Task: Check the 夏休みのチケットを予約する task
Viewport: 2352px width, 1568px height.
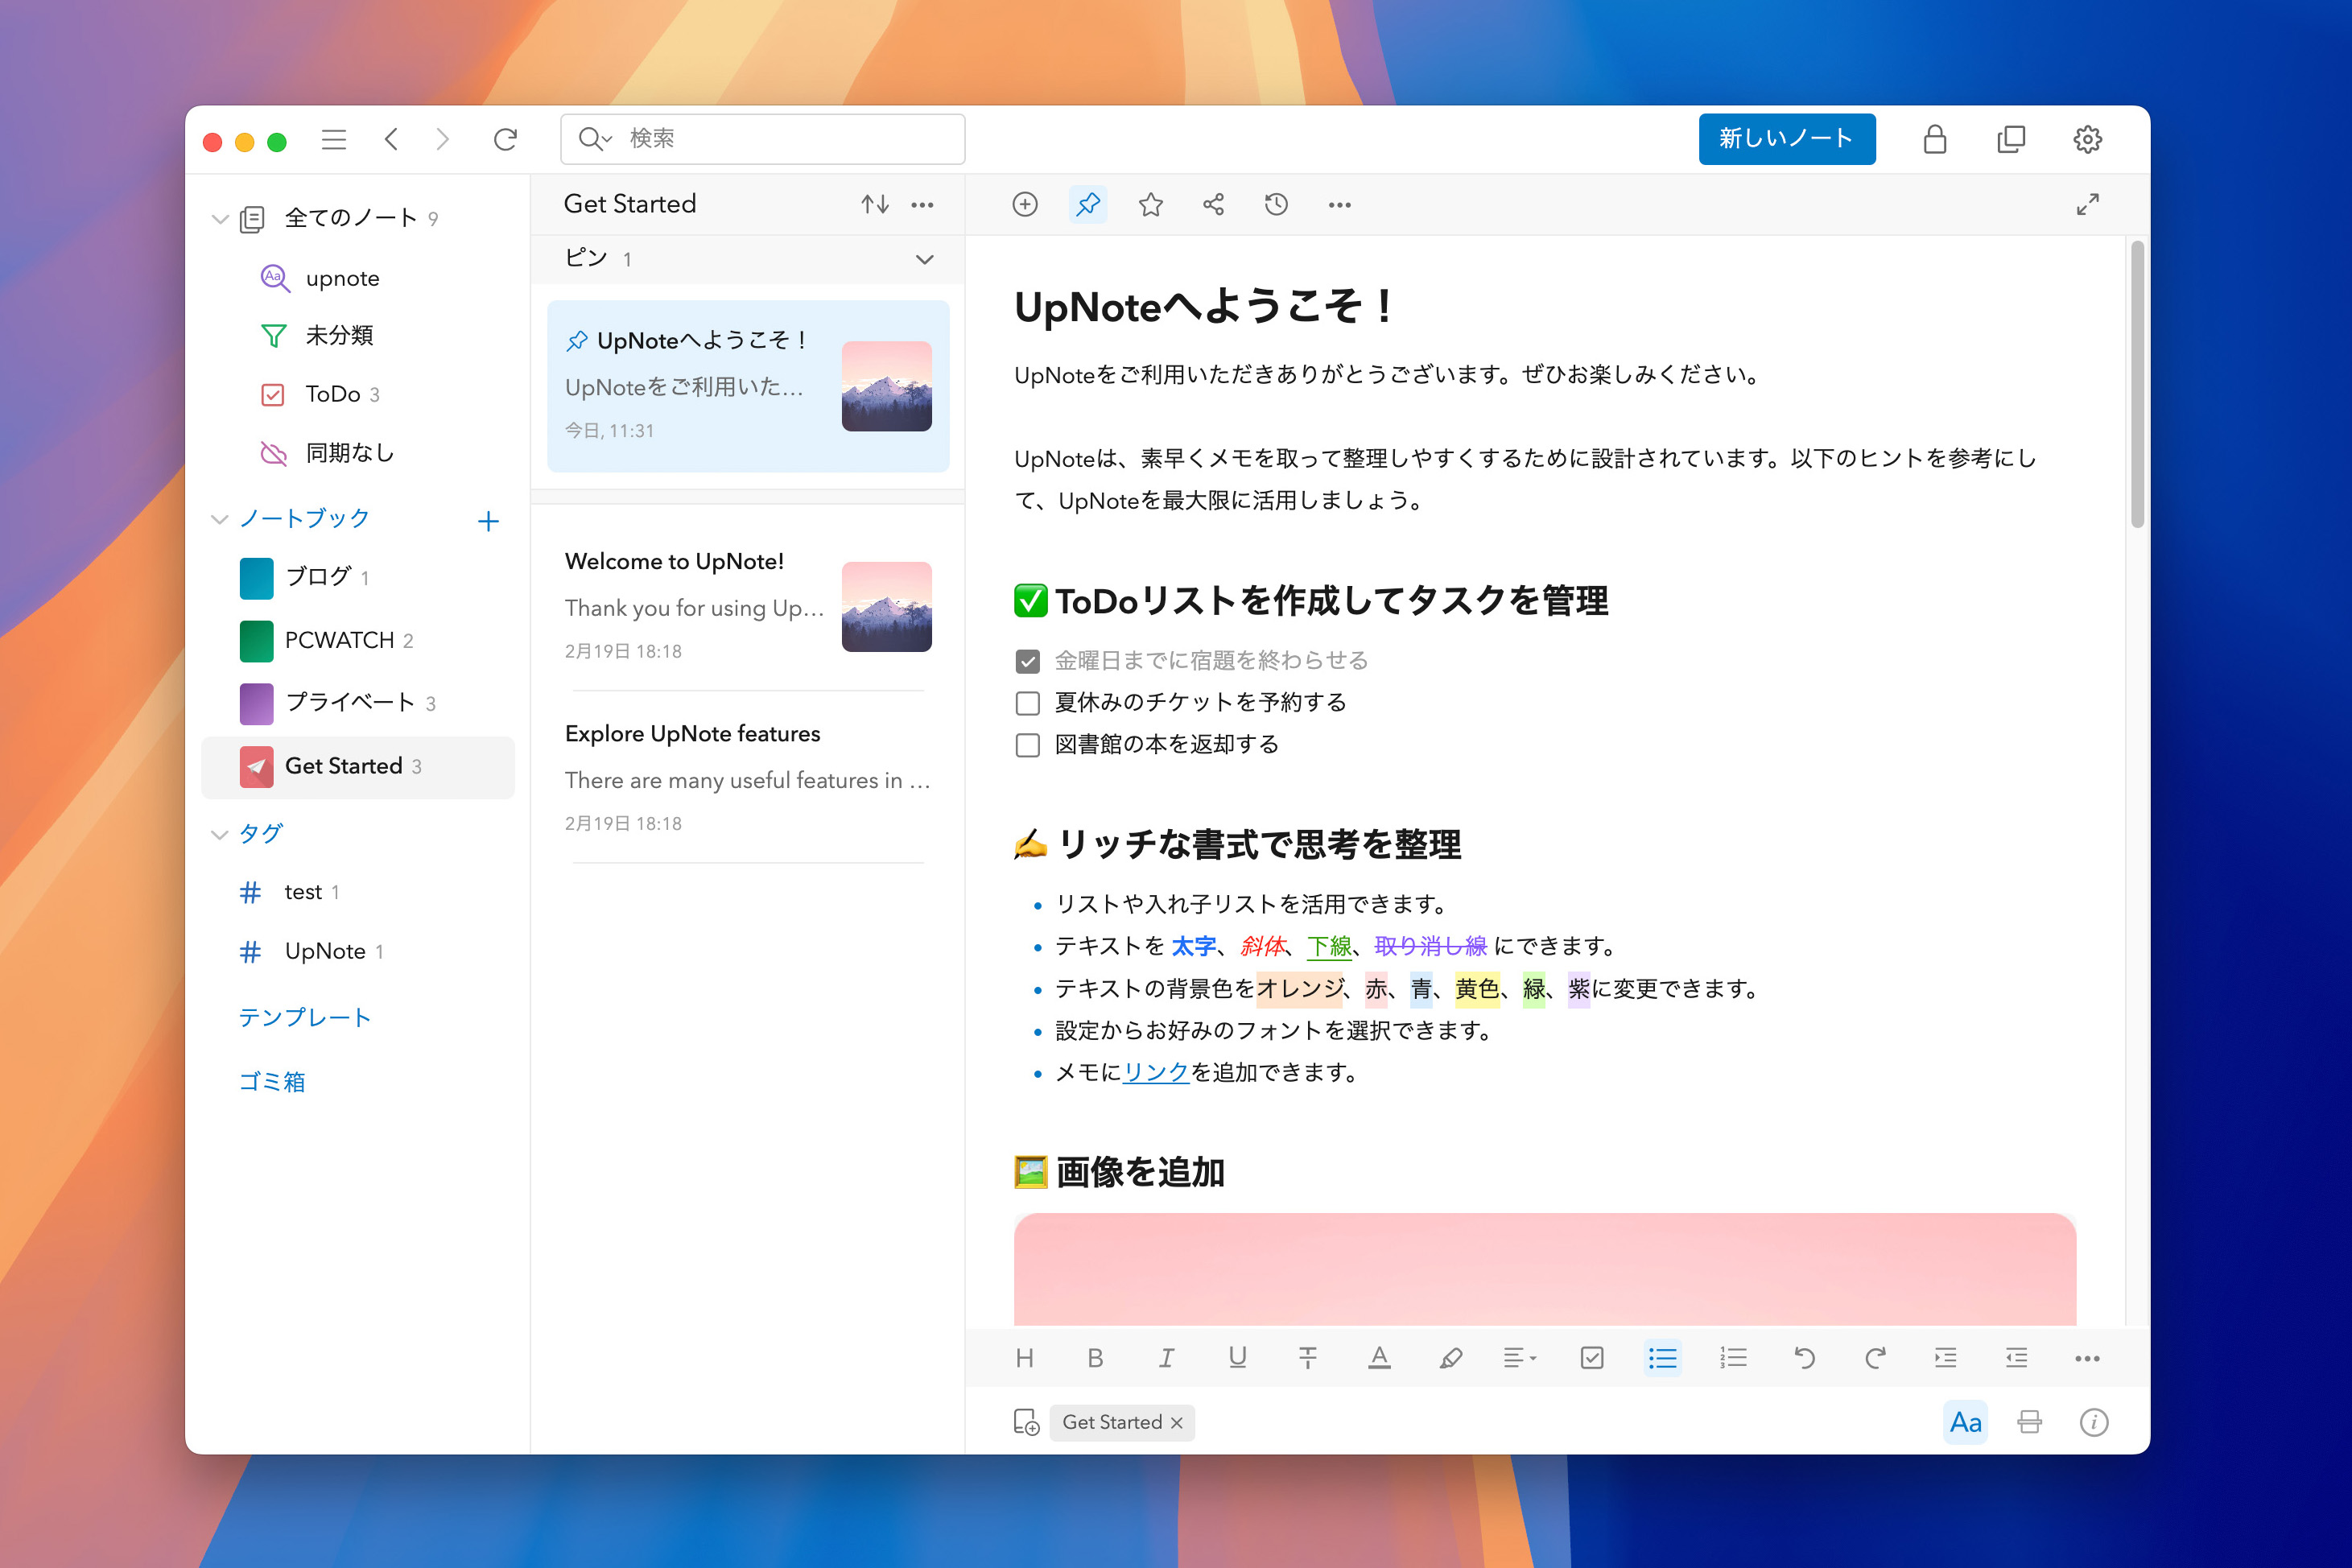Action: tap(1027, 702)
